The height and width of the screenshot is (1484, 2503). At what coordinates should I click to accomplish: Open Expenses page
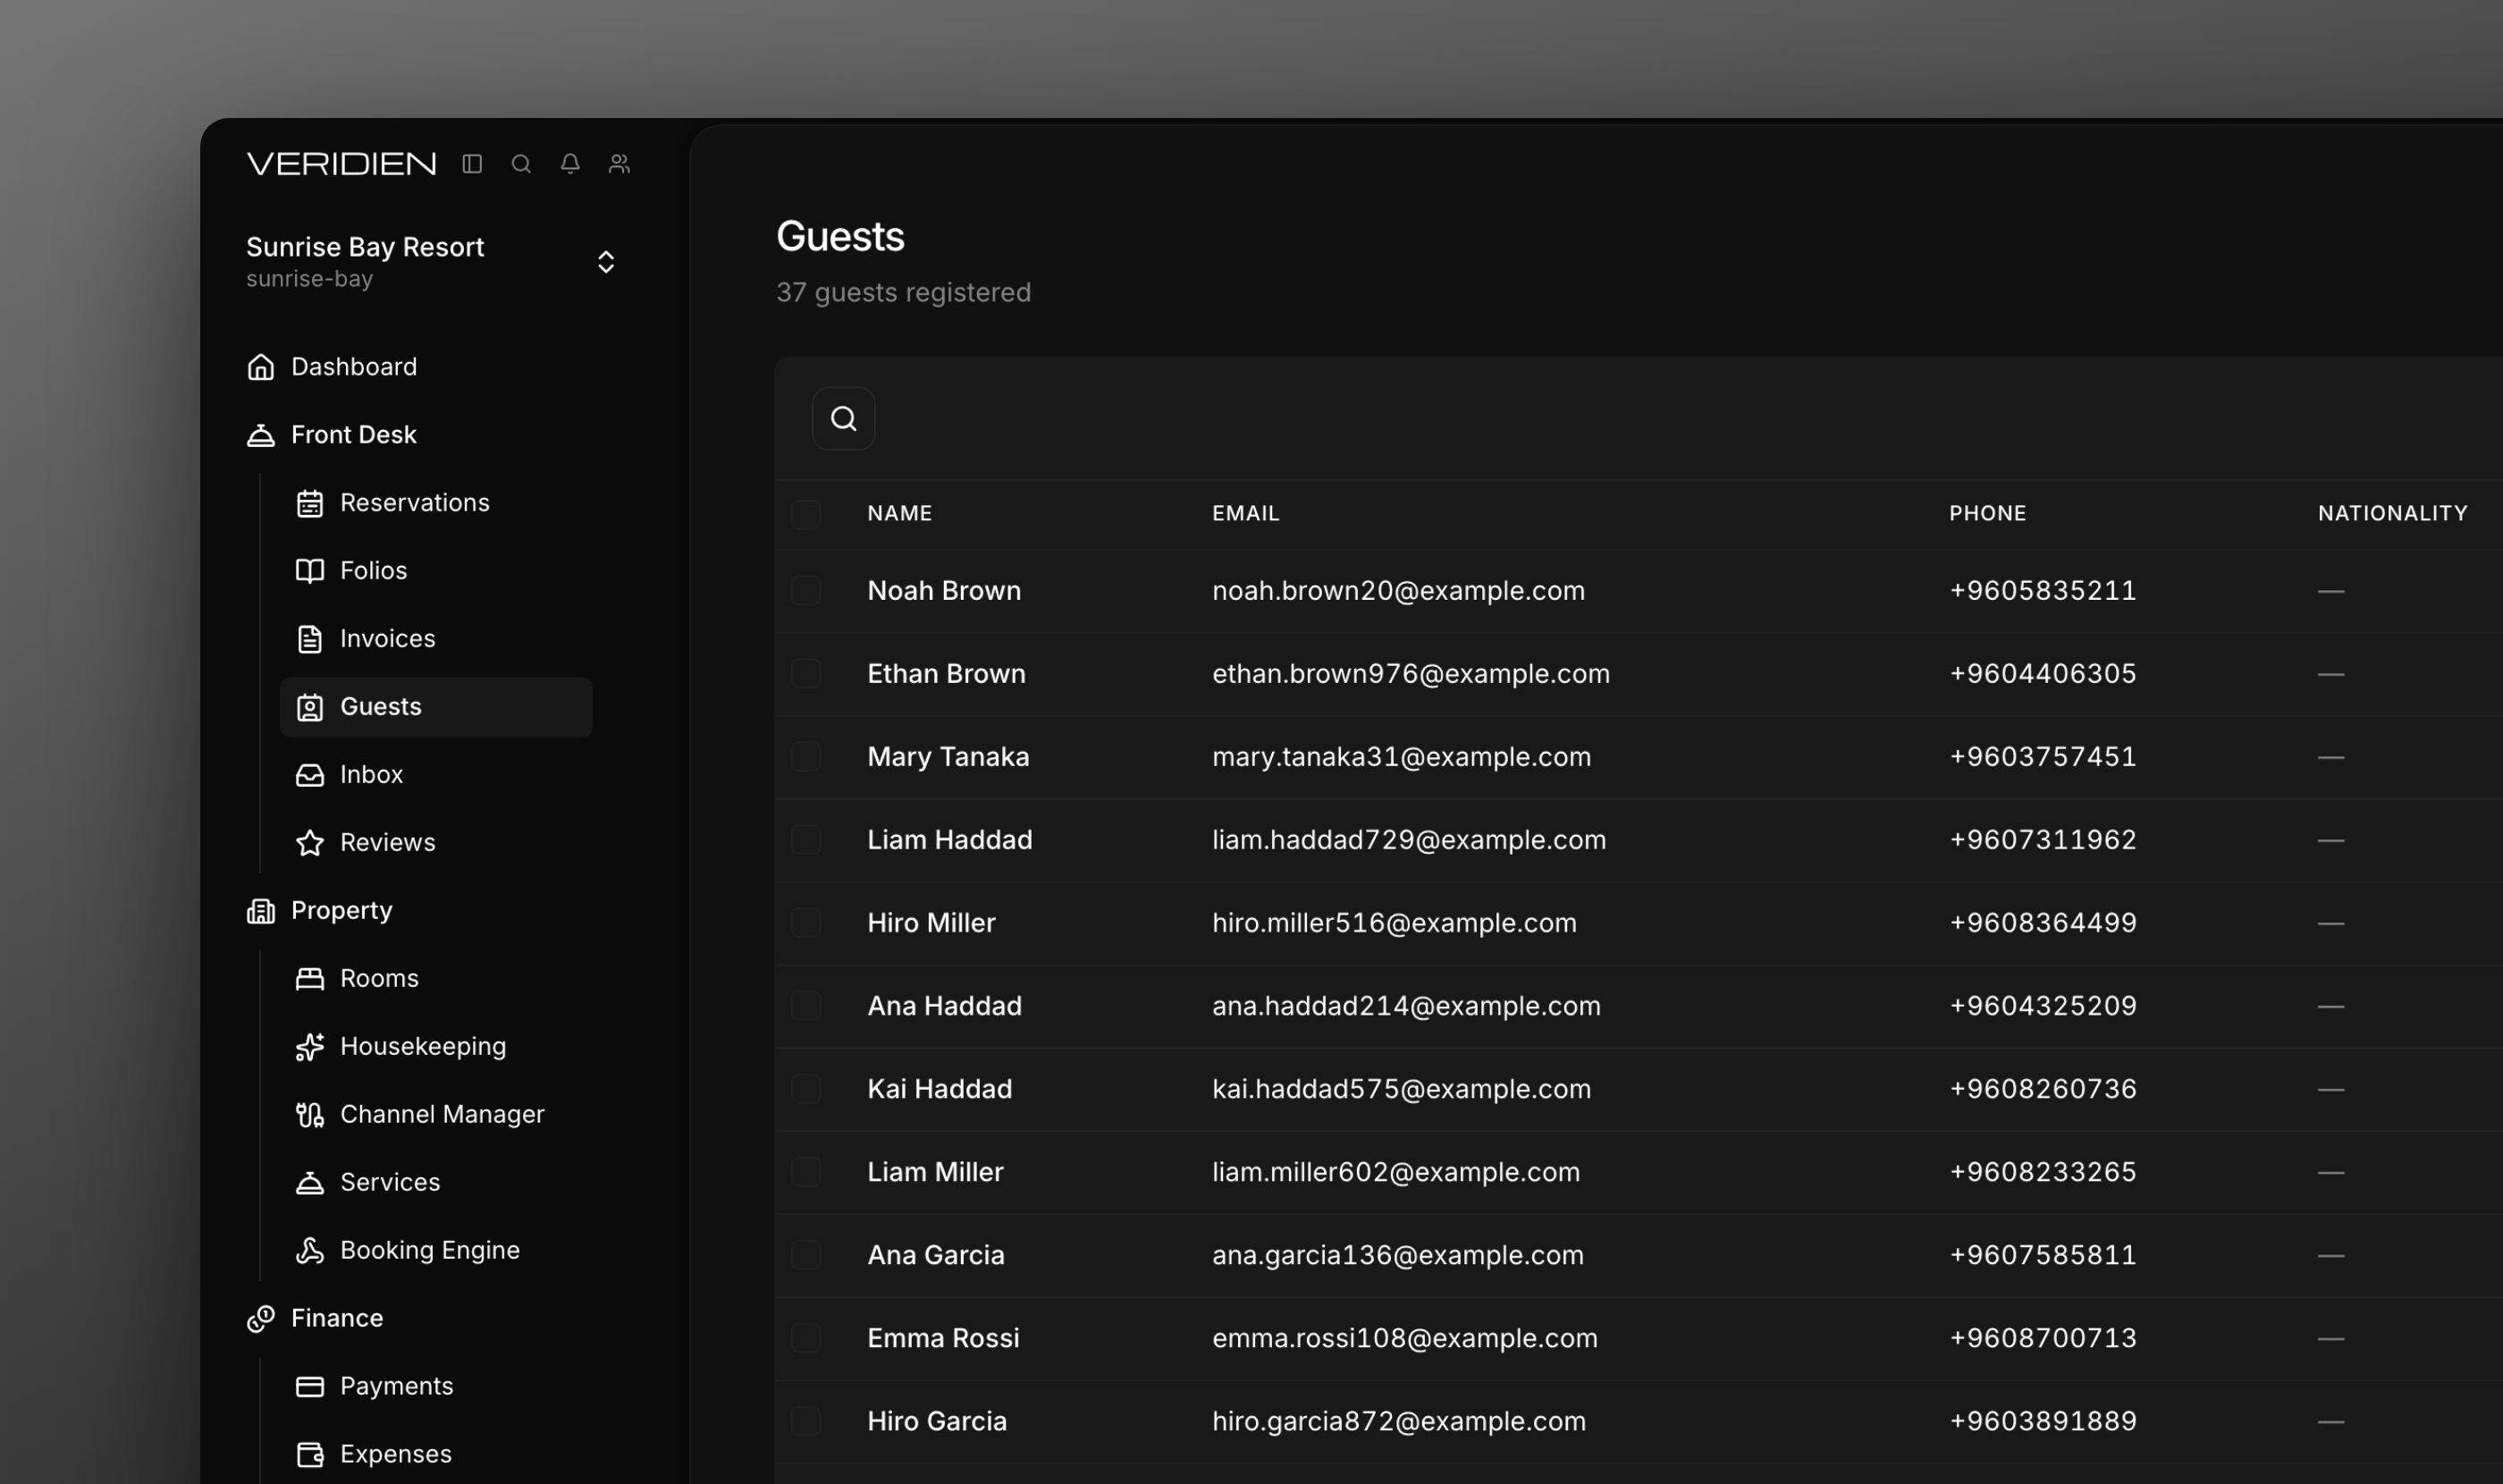point(396,1455)
